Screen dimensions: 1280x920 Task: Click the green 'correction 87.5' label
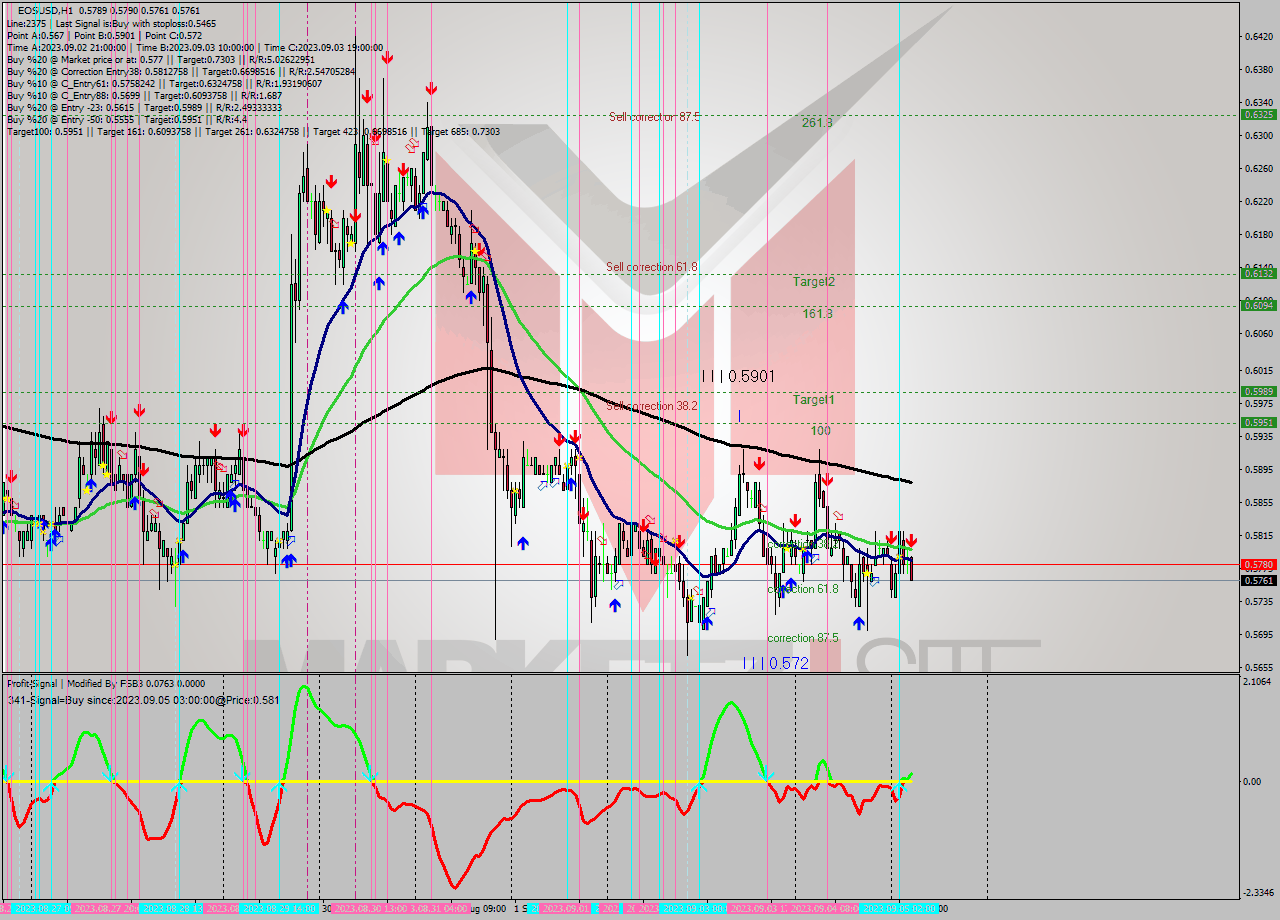[x=803, y=638]
